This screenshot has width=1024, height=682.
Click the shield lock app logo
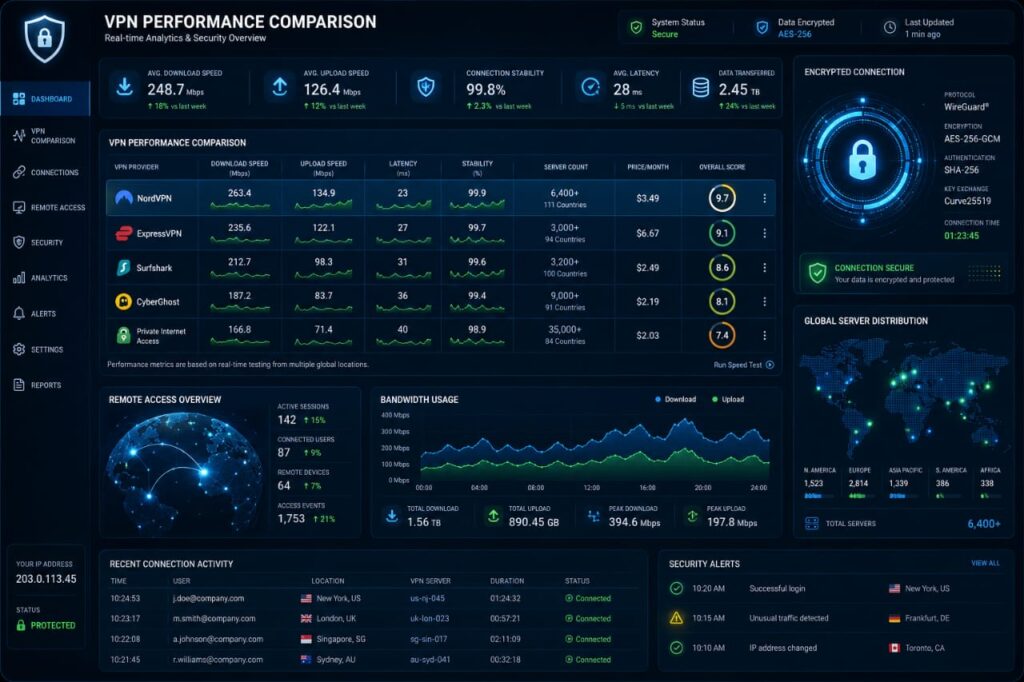44,39
